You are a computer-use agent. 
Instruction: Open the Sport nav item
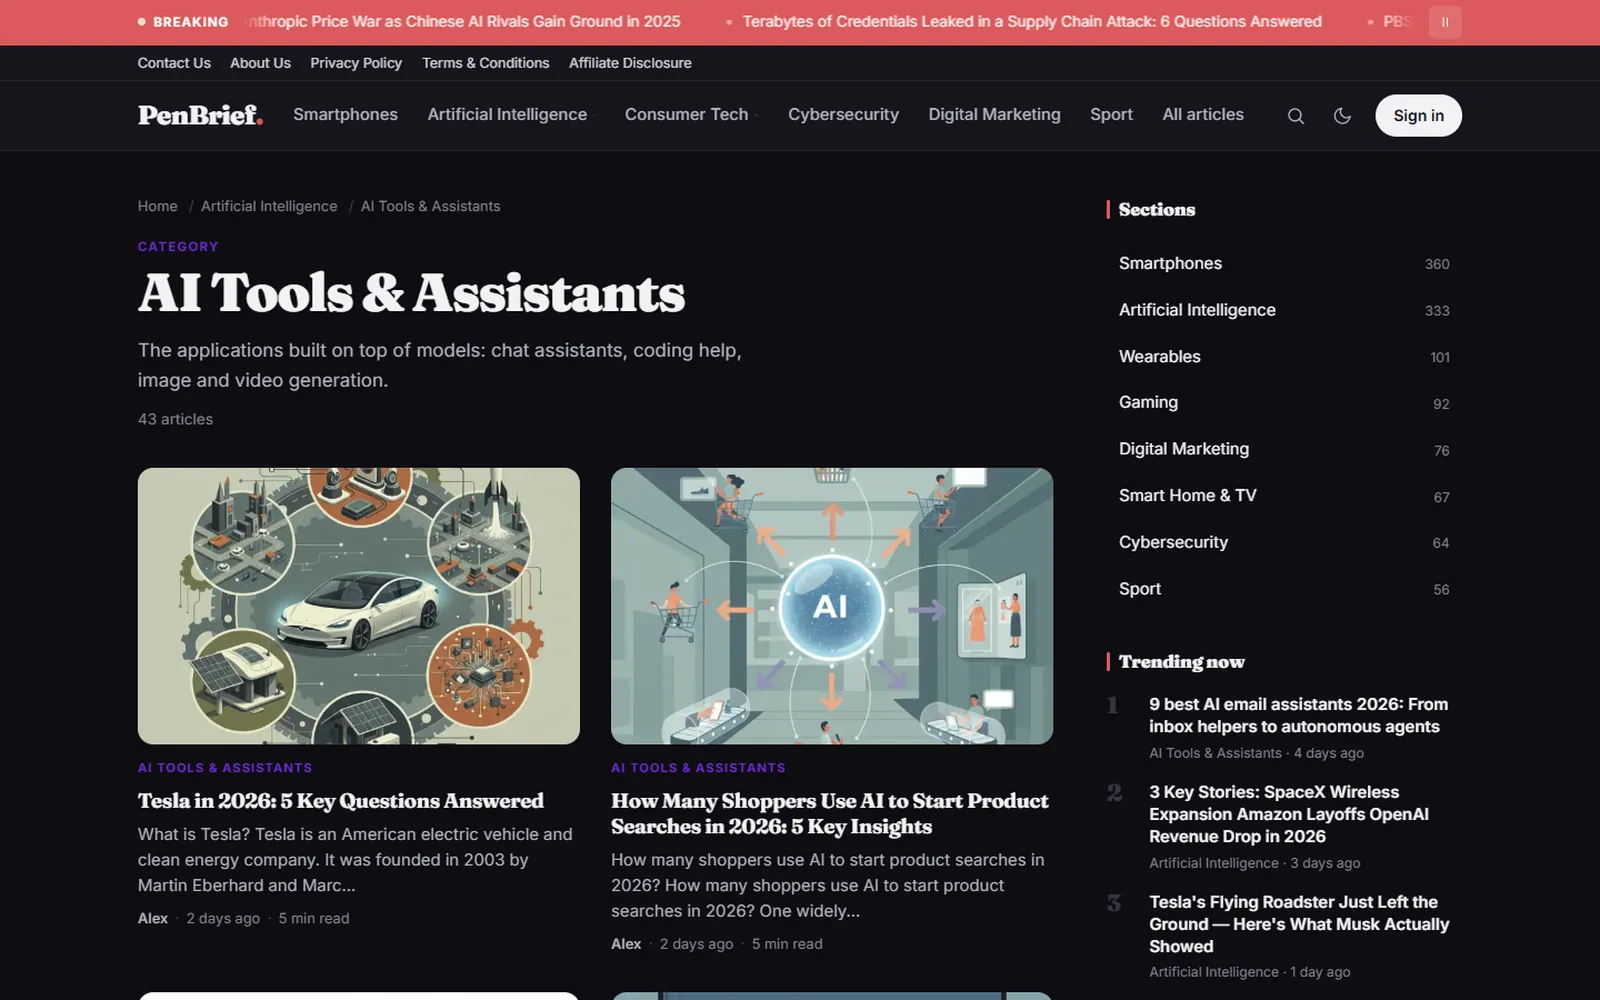(x=1111, y=114)
